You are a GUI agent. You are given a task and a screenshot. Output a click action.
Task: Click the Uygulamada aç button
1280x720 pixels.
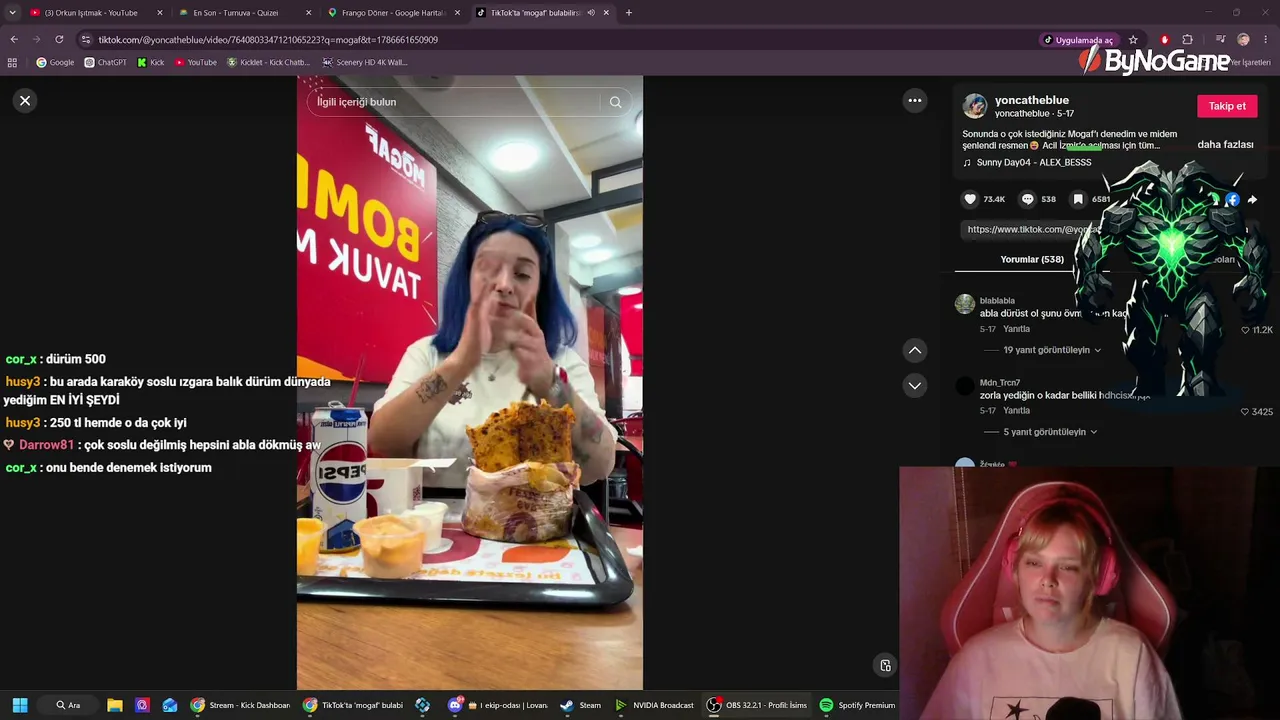[x=1079, y=40]
